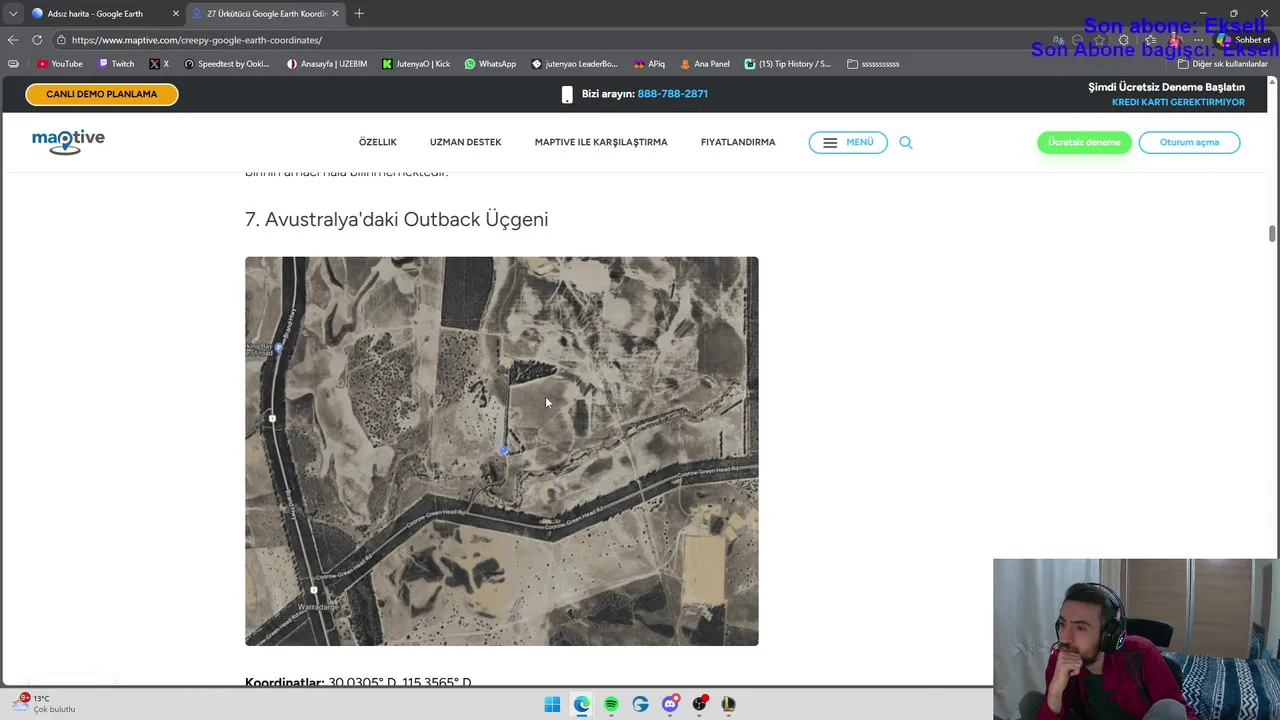Close the Adsız harita Google Earth tab
The height and width of the screenshot is (720, 1280).
click(x=176, y=14)
